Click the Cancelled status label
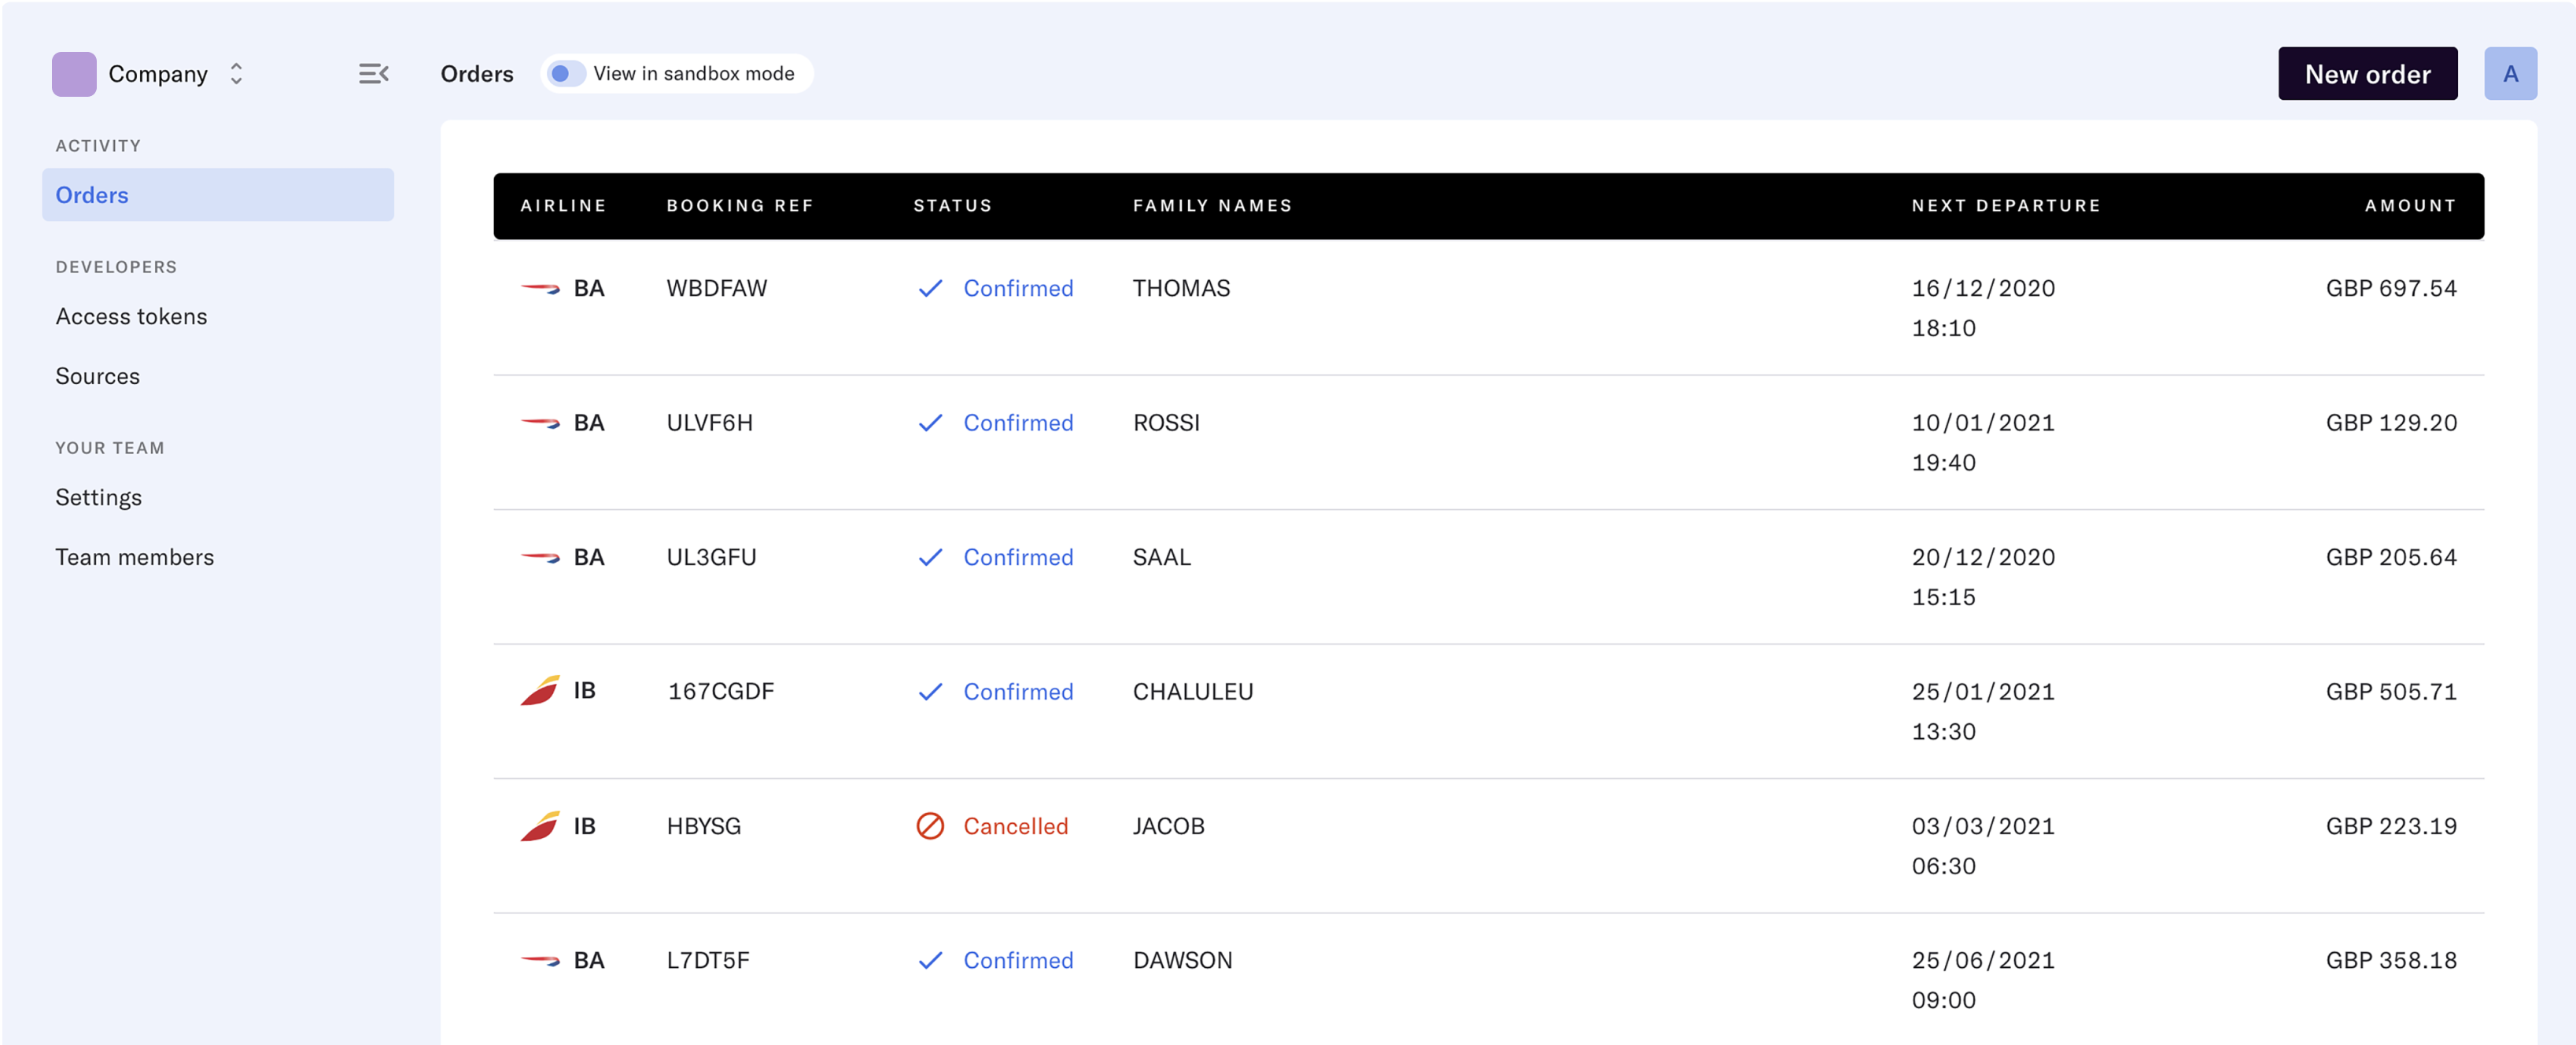2576x1045 pixels. pos(1015,826)
